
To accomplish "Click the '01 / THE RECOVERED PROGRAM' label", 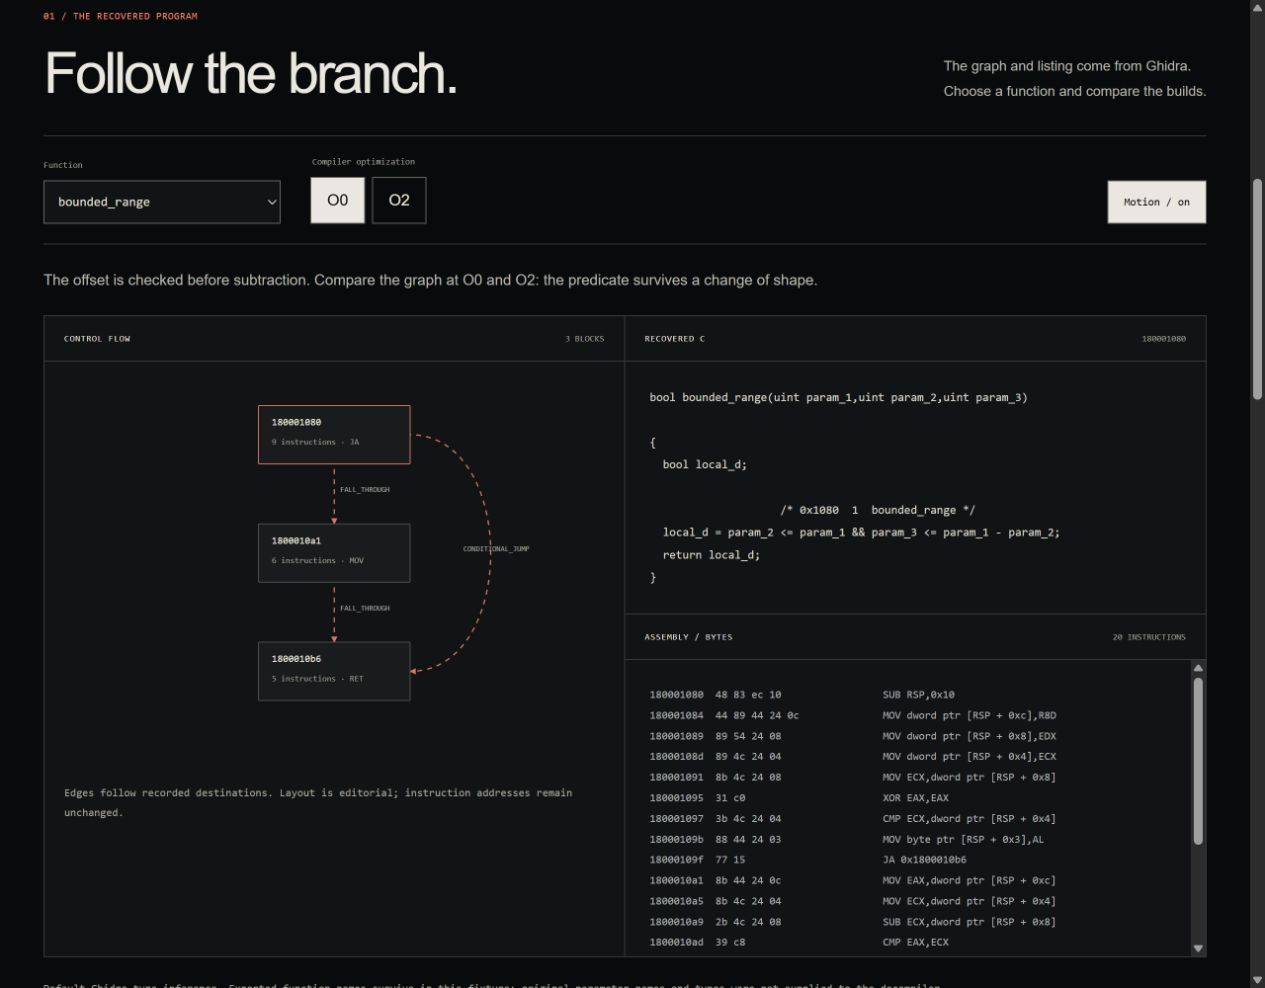I will (120, 16).
